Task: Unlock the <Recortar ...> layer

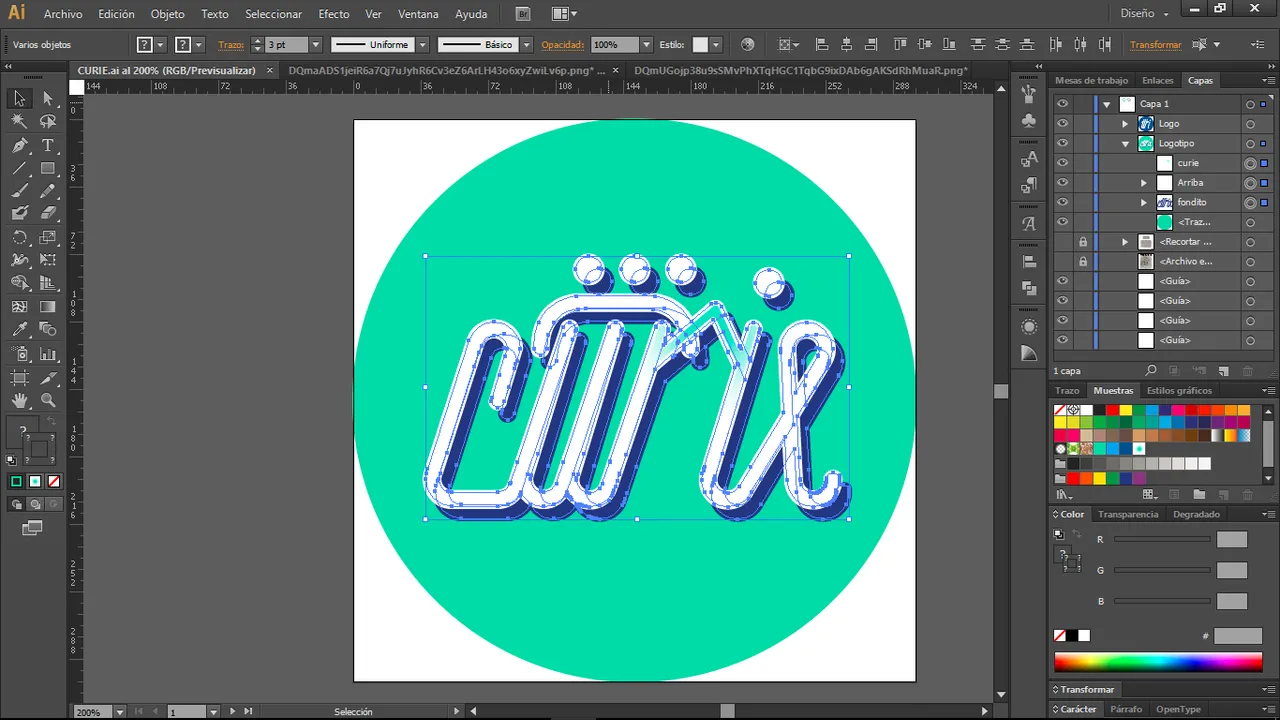Action: [1082, 242]
